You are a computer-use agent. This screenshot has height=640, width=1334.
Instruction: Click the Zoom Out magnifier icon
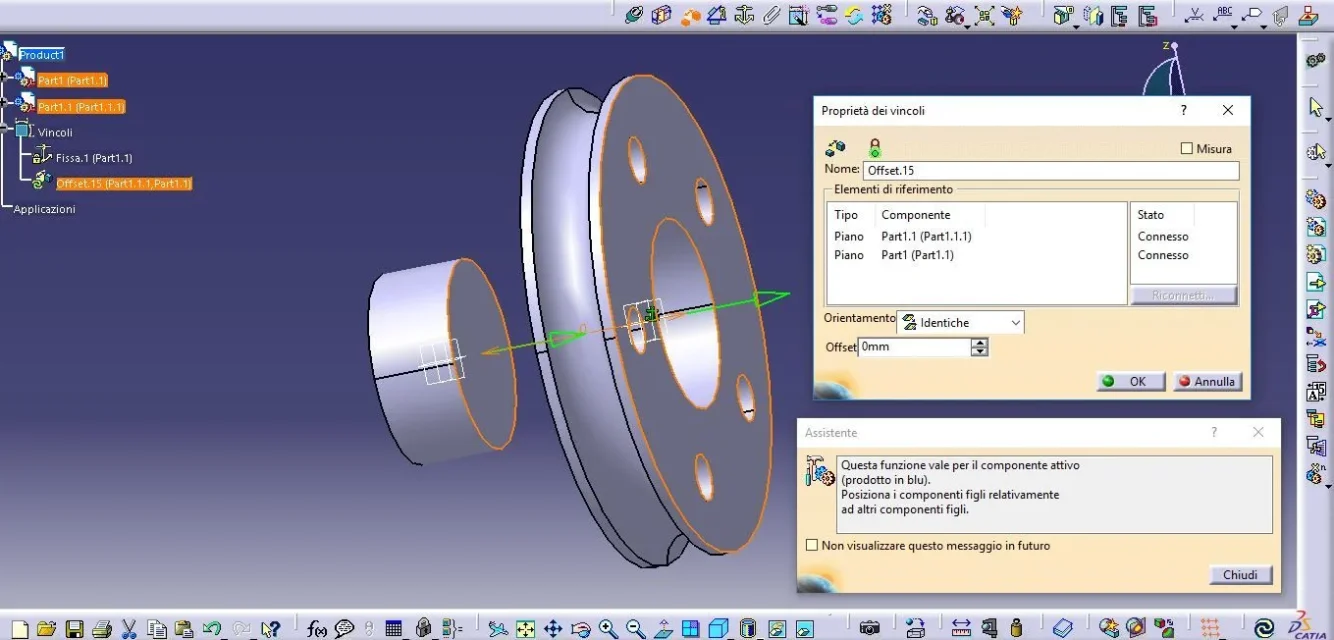click(x=635, y=628)
